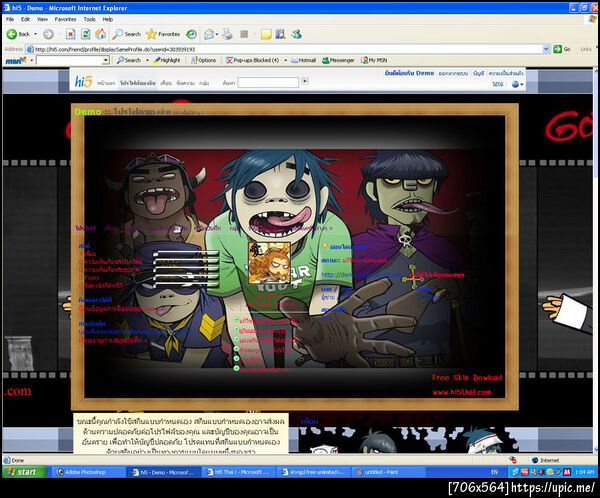
Task: Open the Favorites star pane
Action: pos(163,34)
